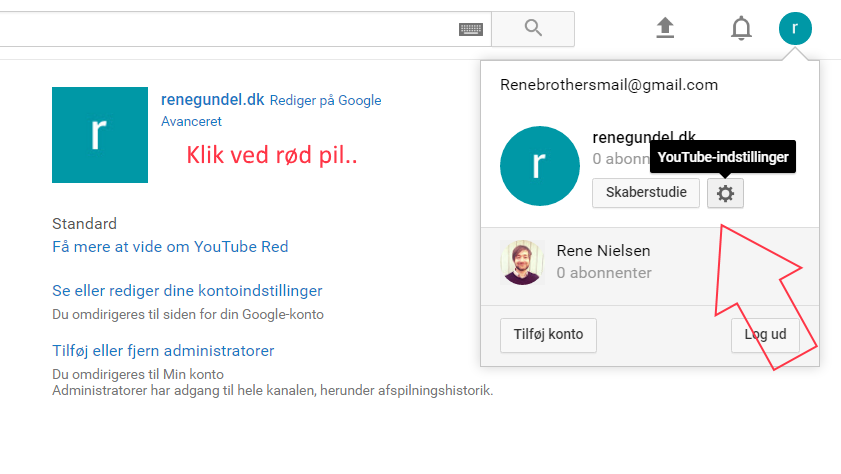Open the Avanceret link
Screen dimensions: 841x474
191,122
